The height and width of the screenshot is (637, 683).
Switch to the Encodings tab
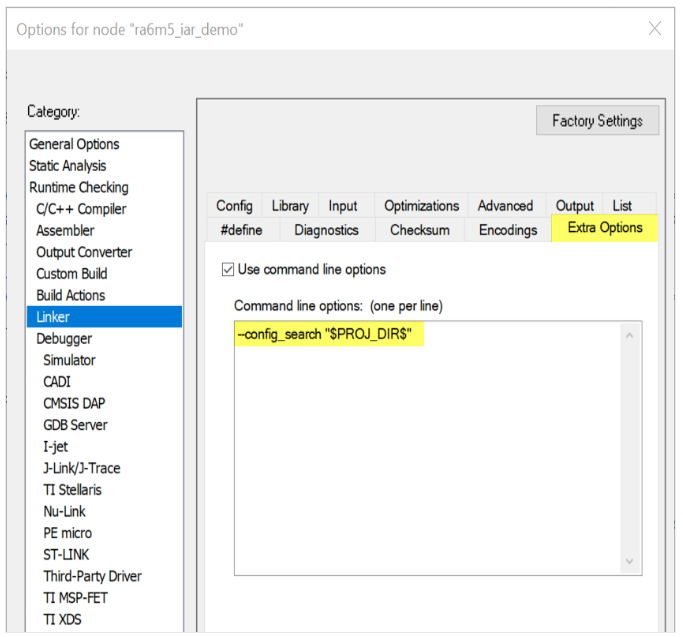[x=508, y=230]
